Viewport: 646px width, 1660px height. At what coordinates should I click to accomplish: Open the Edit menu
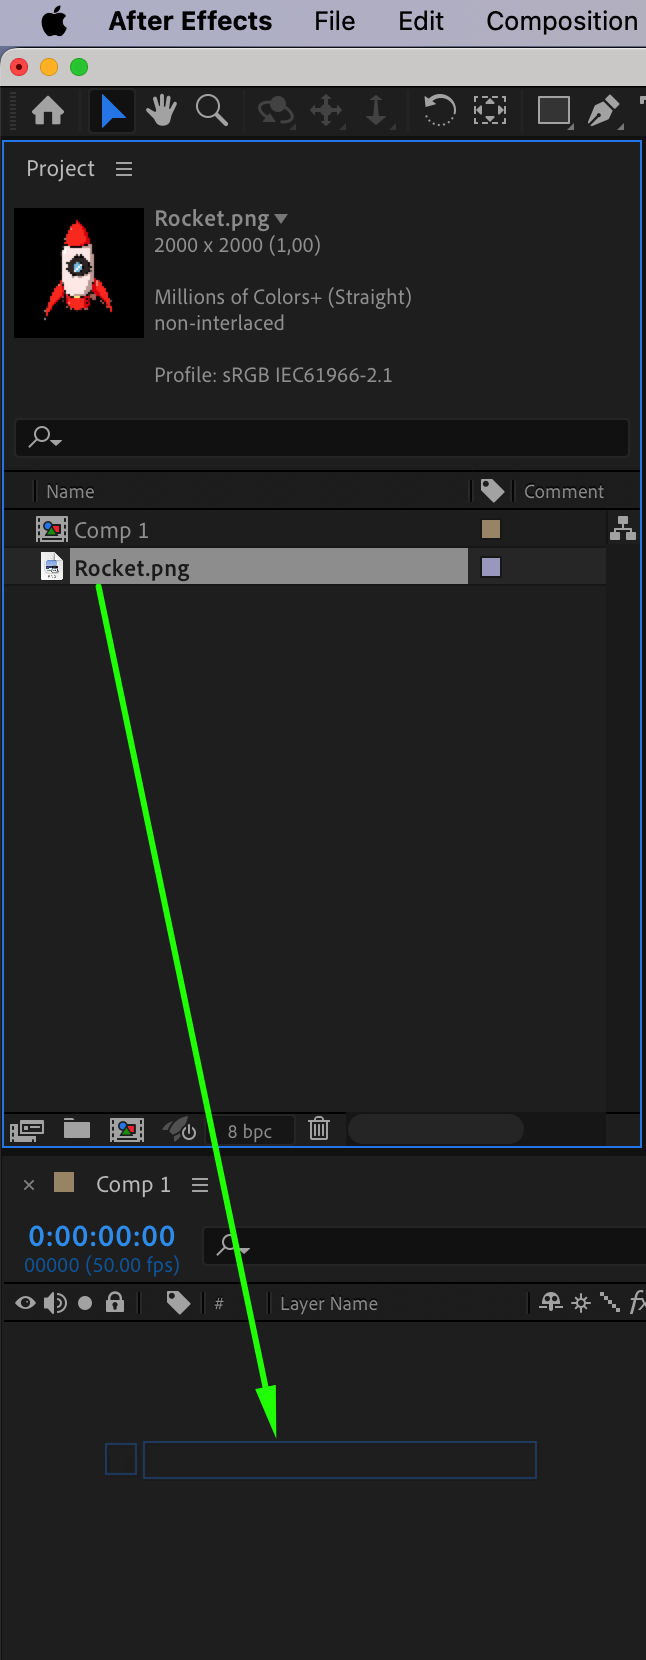421,21
